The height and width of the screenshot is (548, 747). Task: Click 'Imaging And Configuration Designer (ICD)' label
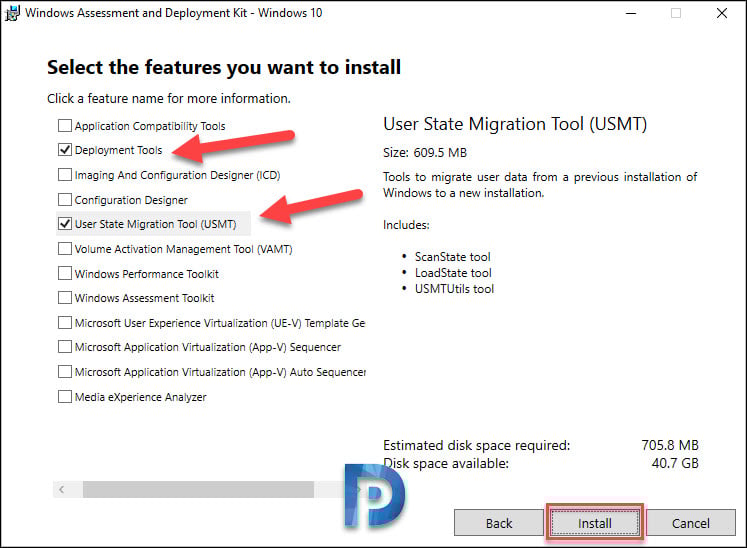tap(177, 175)
